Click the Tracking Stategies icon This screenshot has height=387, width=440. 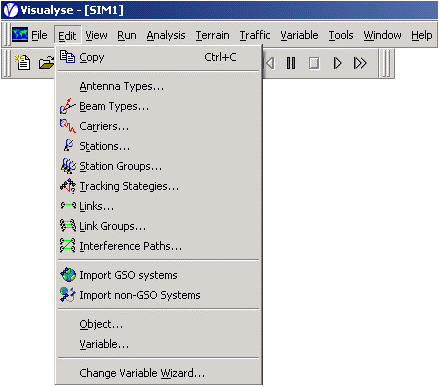tap(68, 186)
